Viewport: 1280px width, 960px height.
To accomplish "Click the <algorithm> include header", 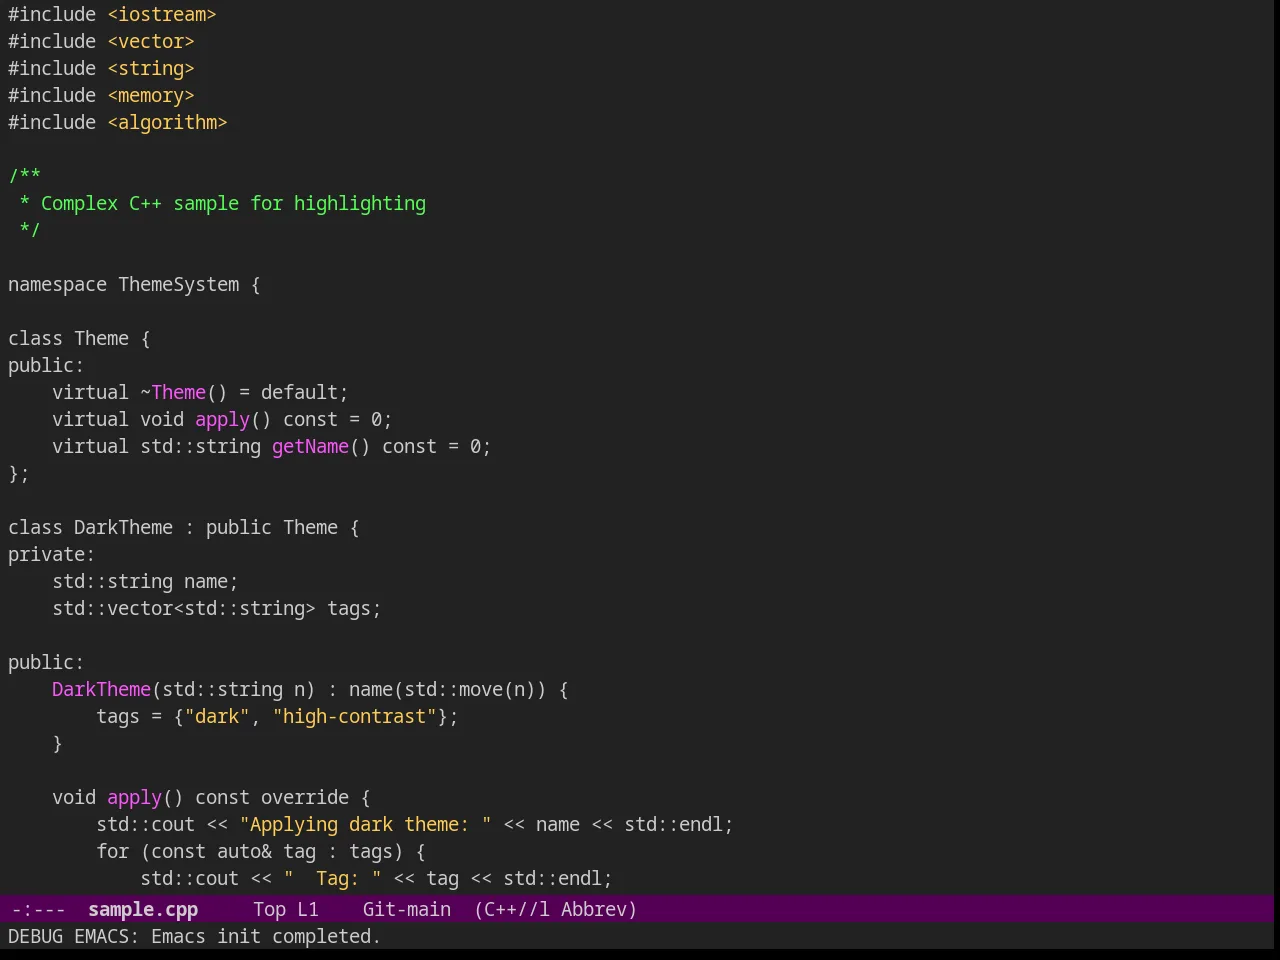I will pos(167,122).
